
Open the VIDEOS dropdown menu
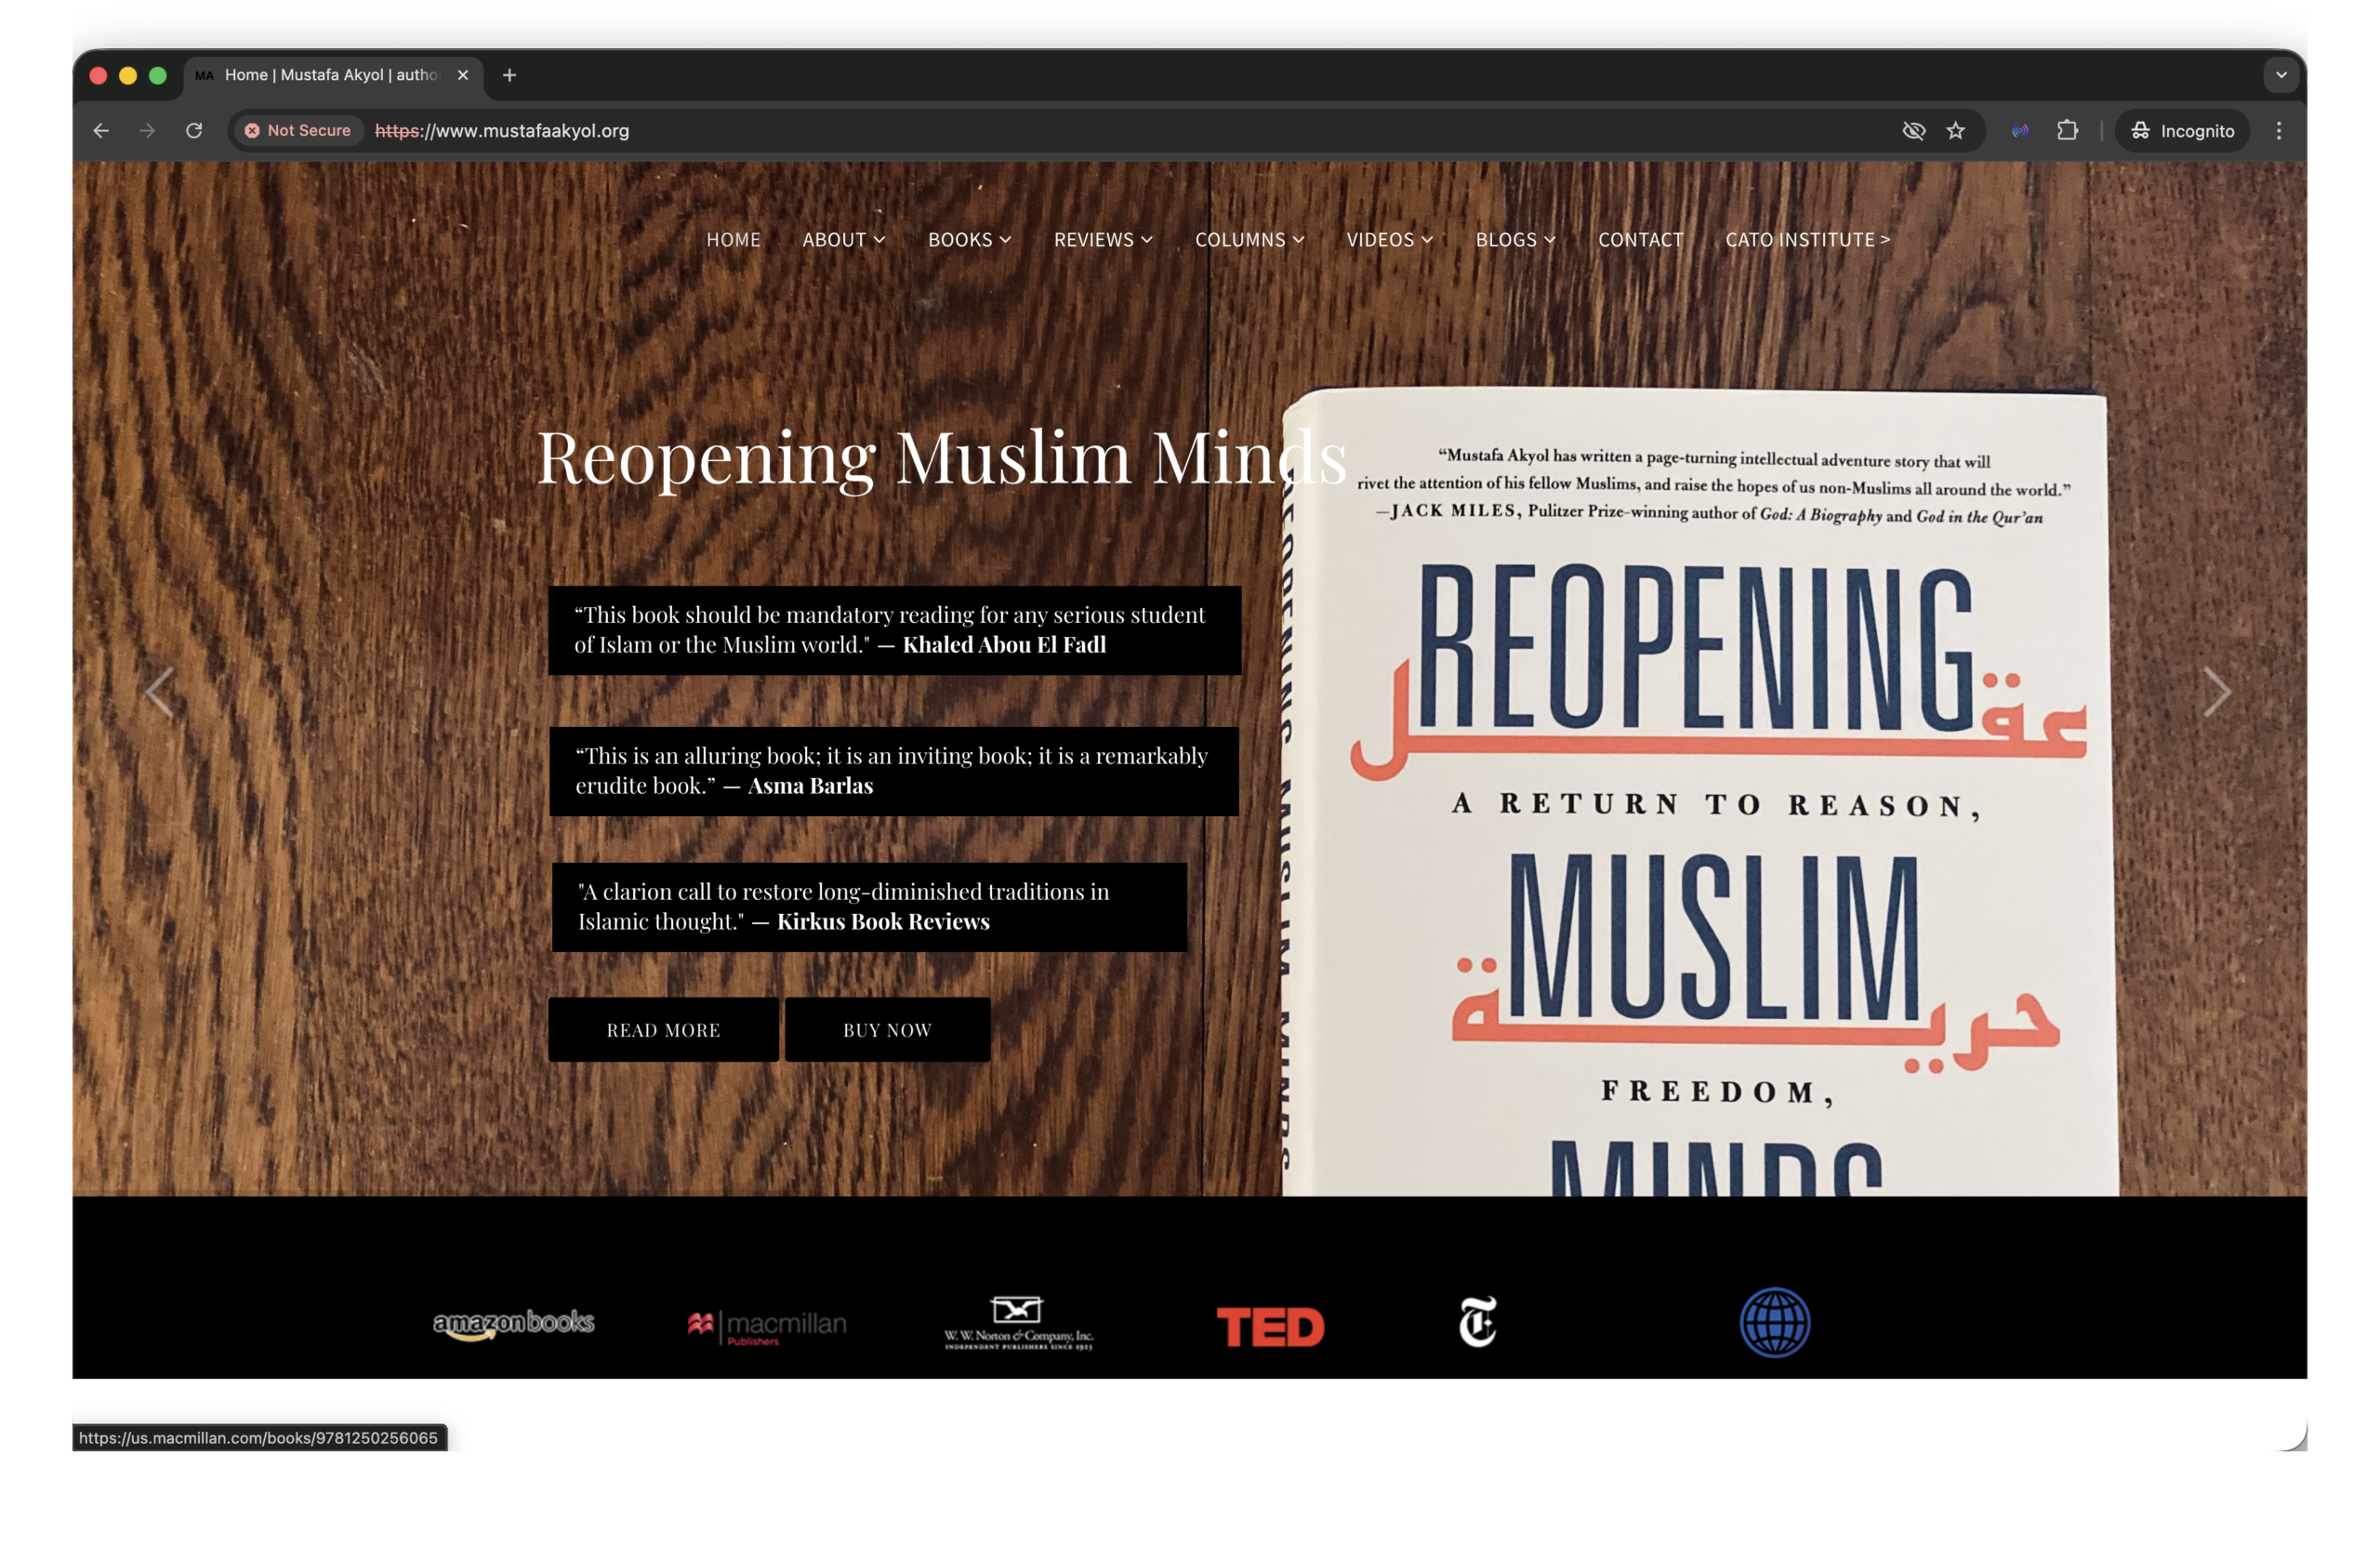1389,240
